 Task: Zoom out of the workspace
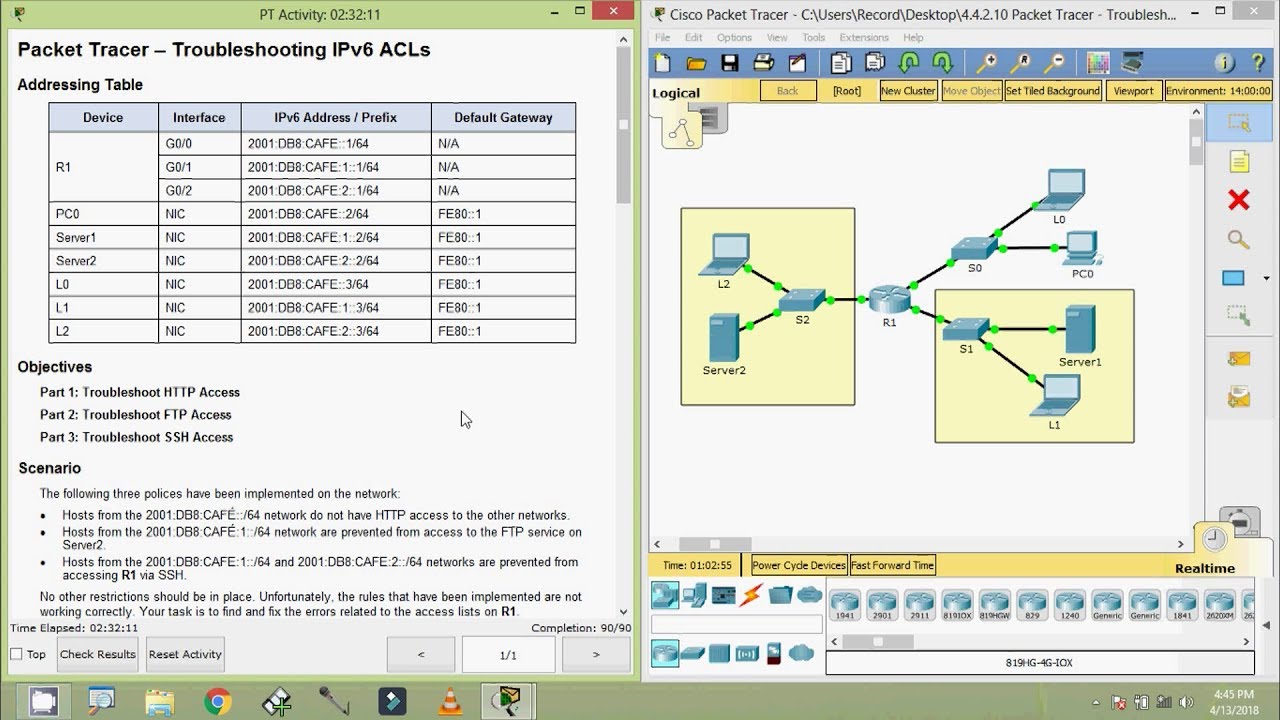click(x=1054, y=63)
